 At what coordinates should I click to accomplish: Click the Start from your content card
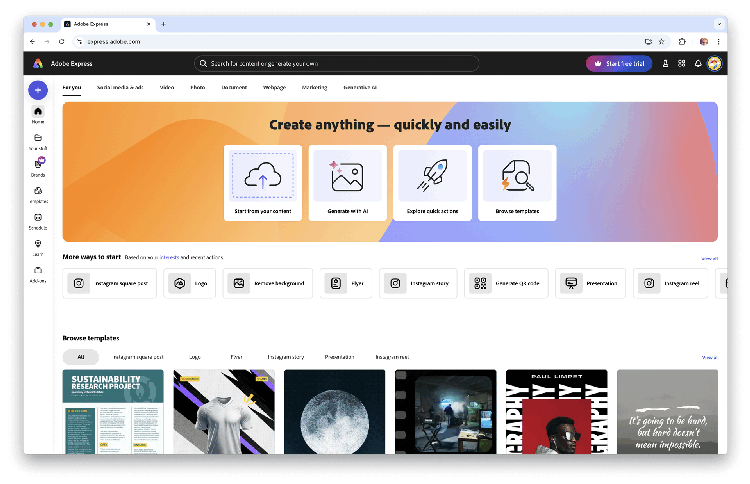tap(262, 182)
